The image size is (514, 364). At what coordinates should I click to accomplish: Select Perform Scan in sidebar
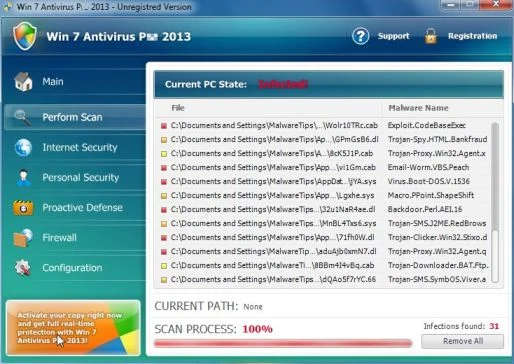pos(75,117)
